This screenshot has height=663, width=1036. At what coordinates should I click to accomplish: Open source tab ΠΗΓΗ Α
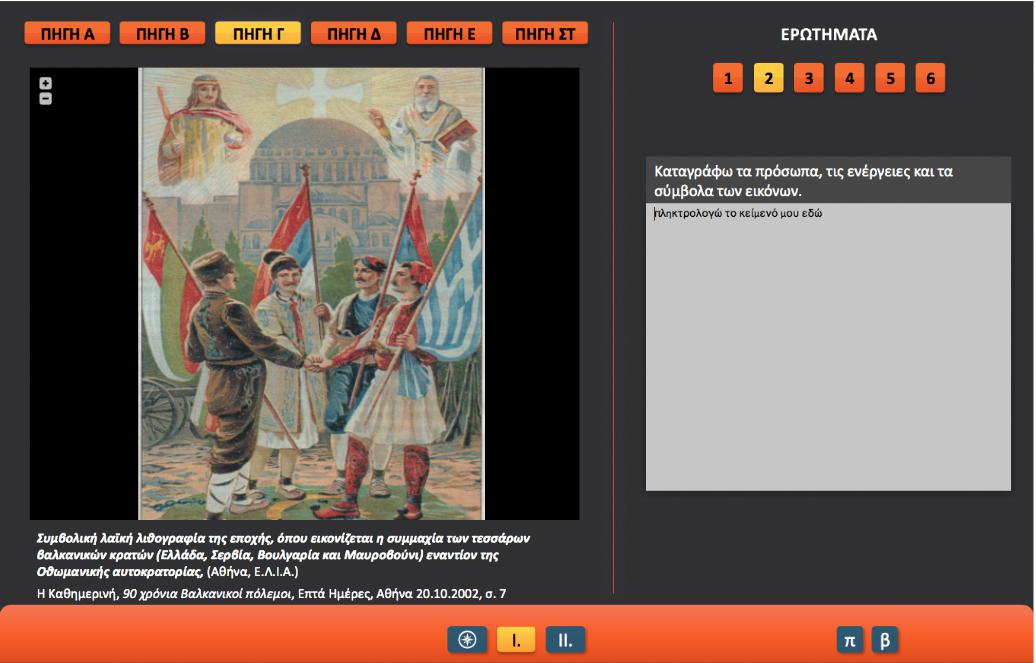point(67,34)
